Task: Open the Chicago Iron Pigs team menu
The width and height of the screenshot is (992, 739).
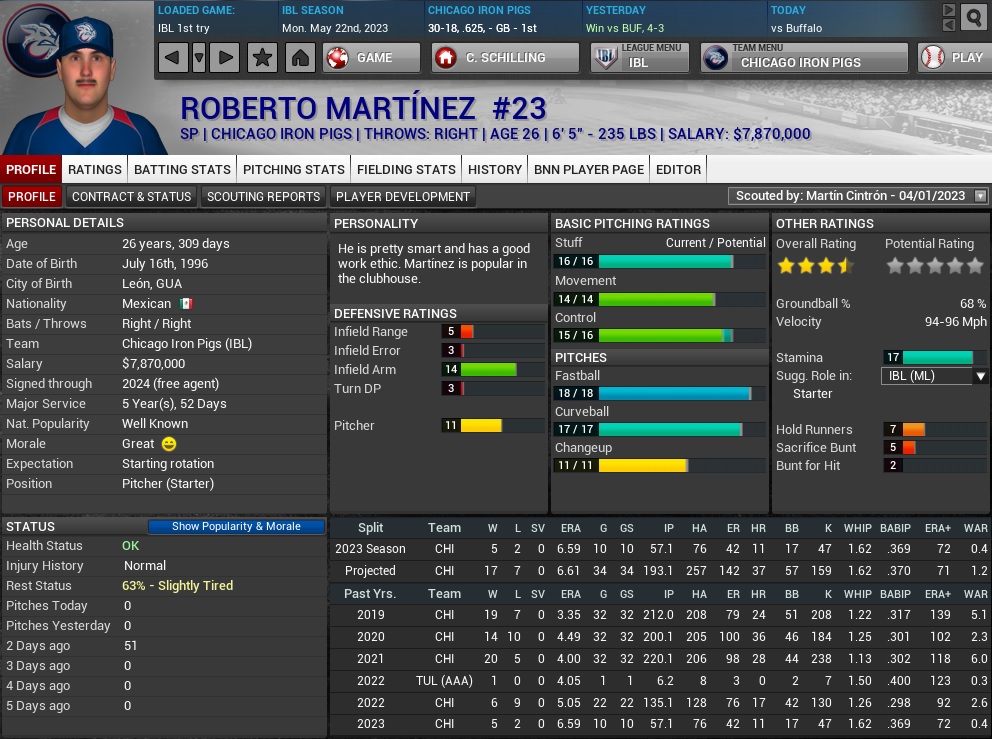Action: pyautogui.click(x=804, y=58)
